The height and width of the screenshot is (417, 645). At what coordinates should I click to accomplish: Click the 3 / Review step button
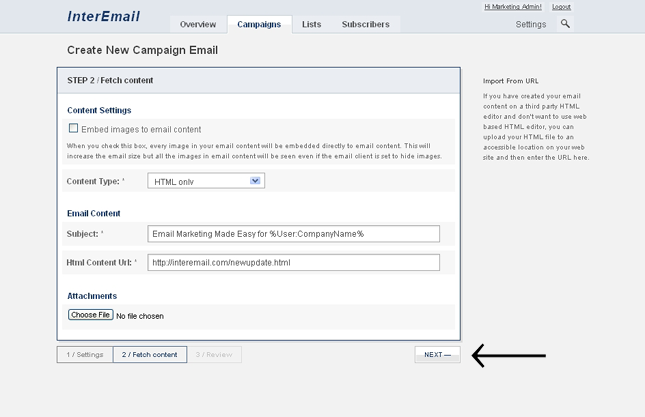214,354
